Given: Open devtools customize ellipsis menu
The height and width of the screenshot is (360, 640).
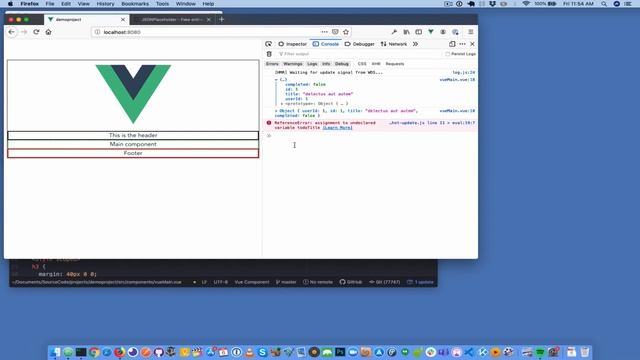Looking at the screenshot, I should coord(462,44).
